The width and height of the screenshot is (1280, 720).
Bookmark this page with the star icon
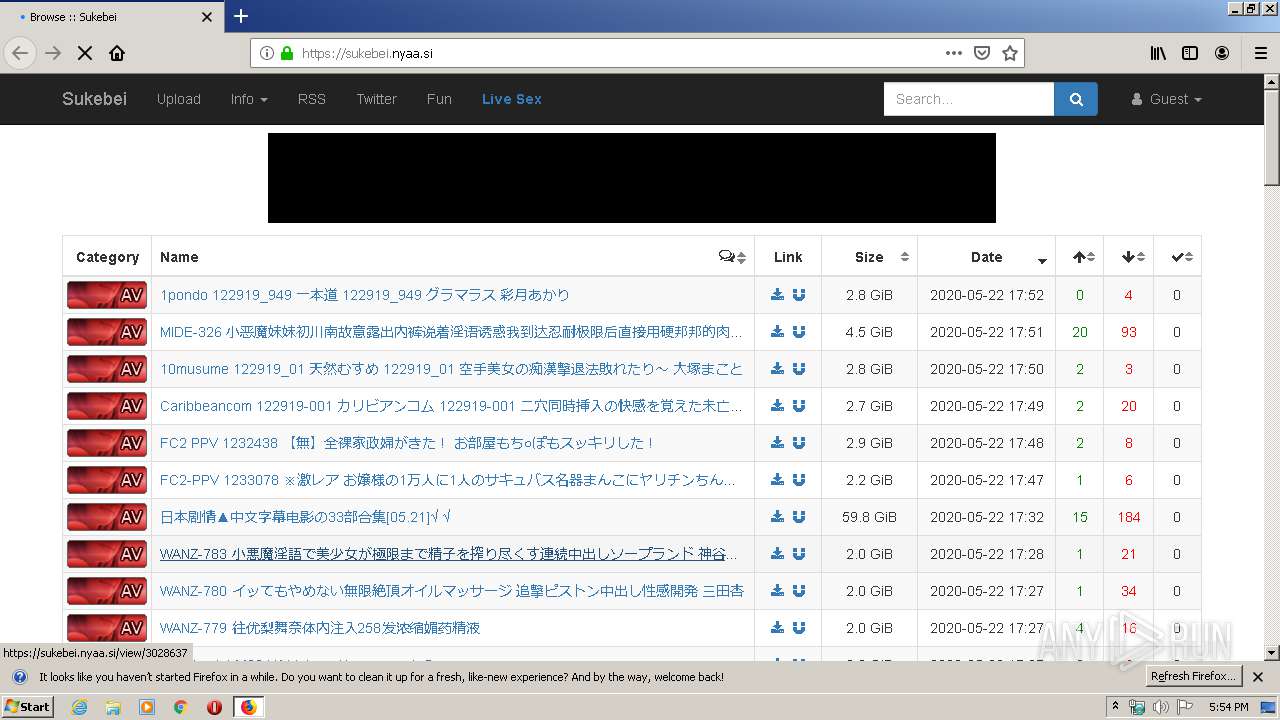pos(1010,53)
